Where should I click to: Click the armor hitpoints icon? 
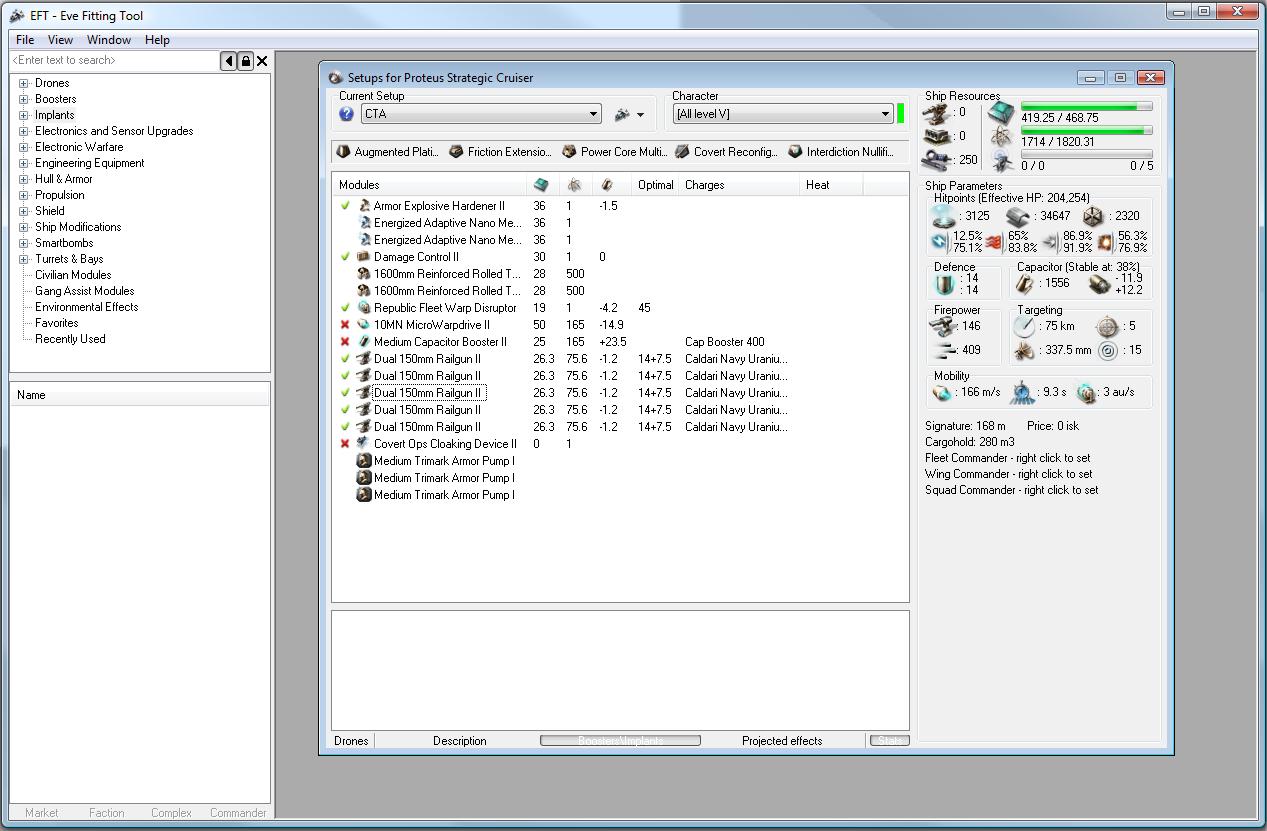point(1017,216)
